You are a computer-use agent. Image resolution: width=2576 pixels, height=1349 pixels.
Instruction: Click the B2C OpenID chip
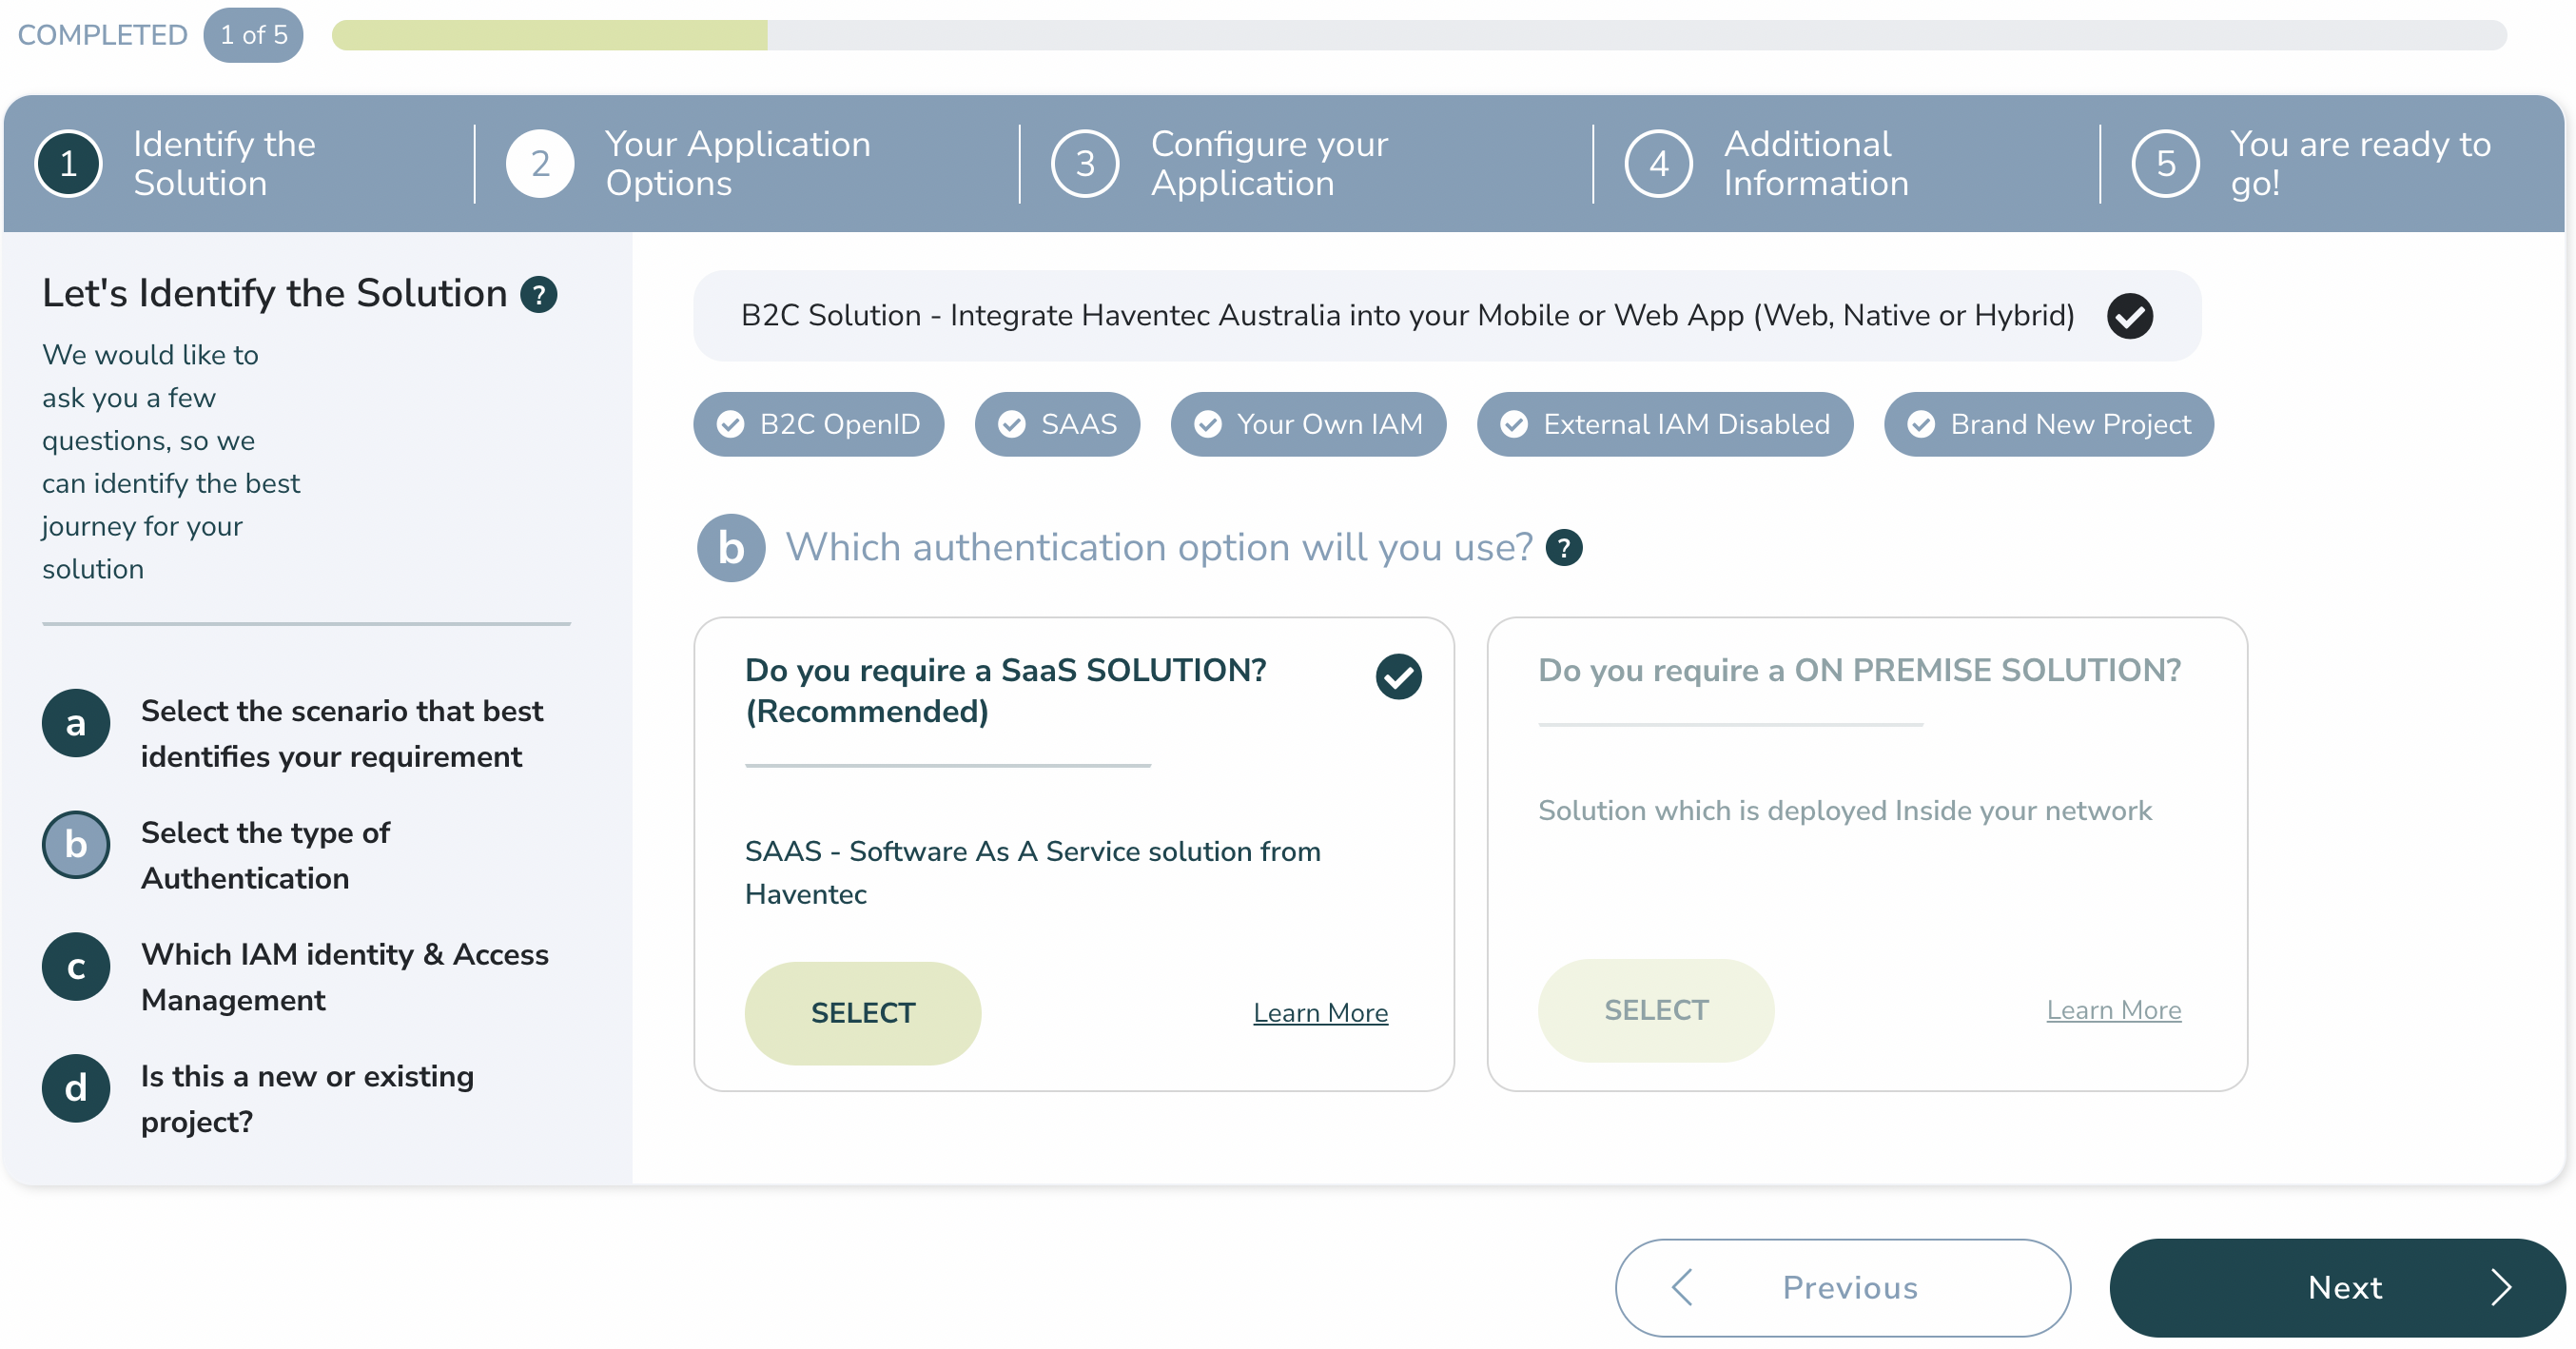pyautogui.click(x=819, y=424)
